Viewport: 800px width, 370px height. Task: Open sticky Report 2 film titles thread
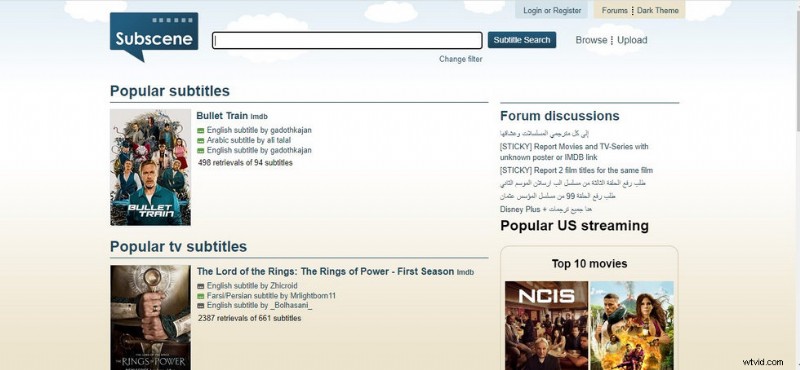[x=577, y=170]
